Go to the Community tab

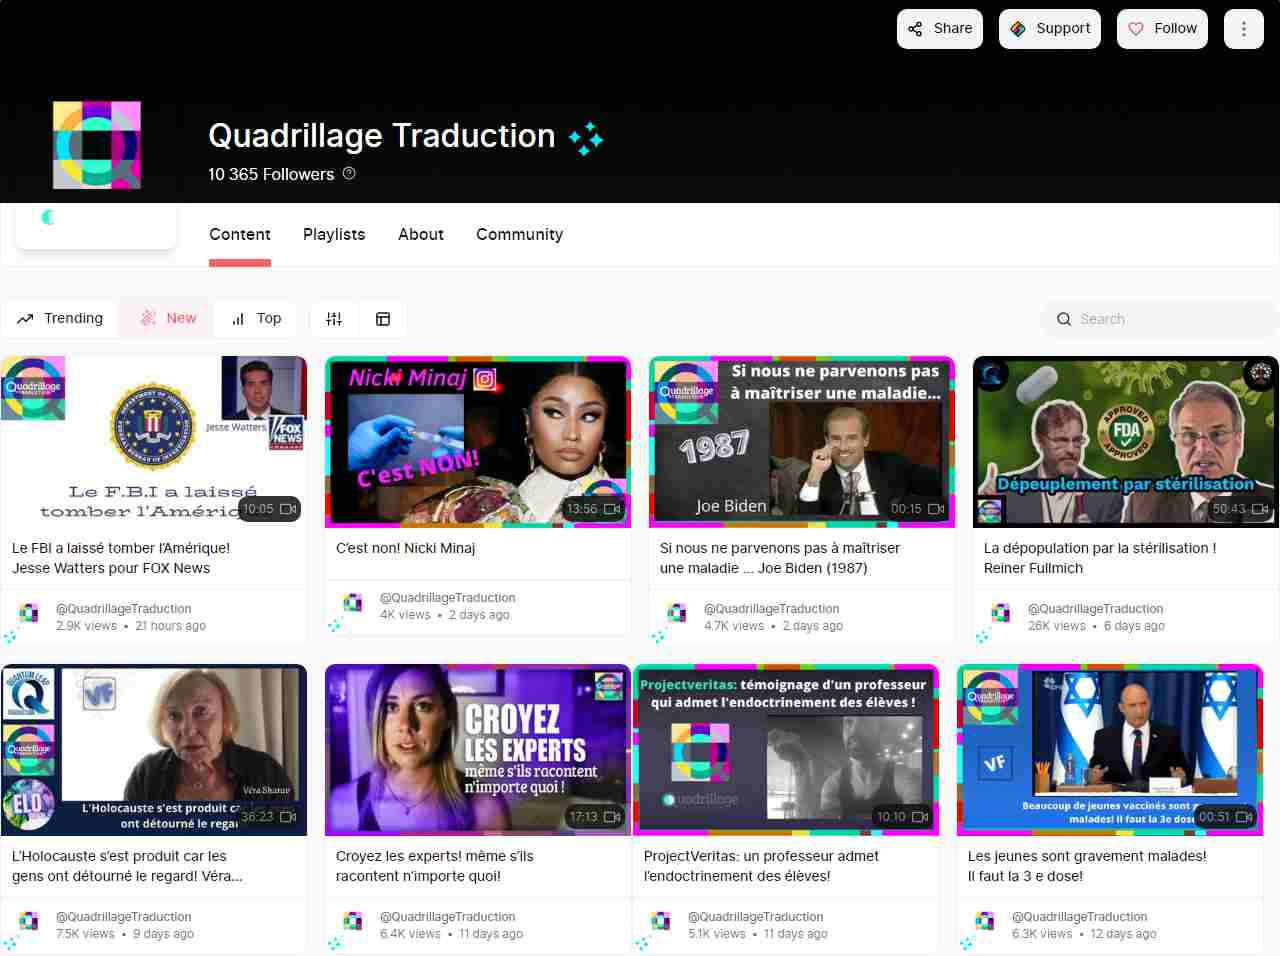pyautogui.click(x=519, y=234)
